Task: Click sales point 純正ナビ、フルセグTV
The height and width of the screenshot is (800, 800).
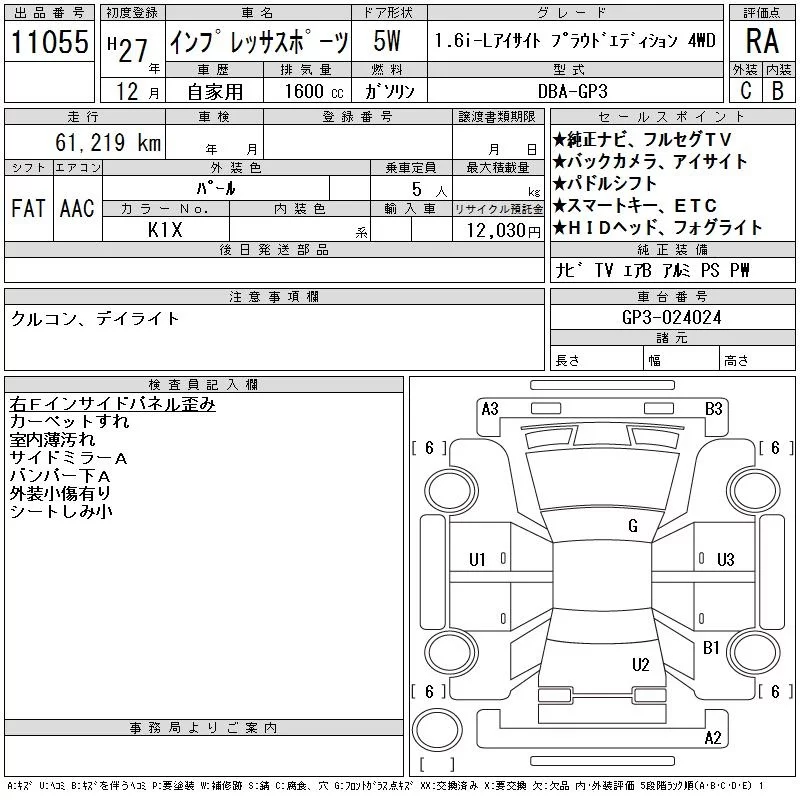Action: tap(642, 139)
